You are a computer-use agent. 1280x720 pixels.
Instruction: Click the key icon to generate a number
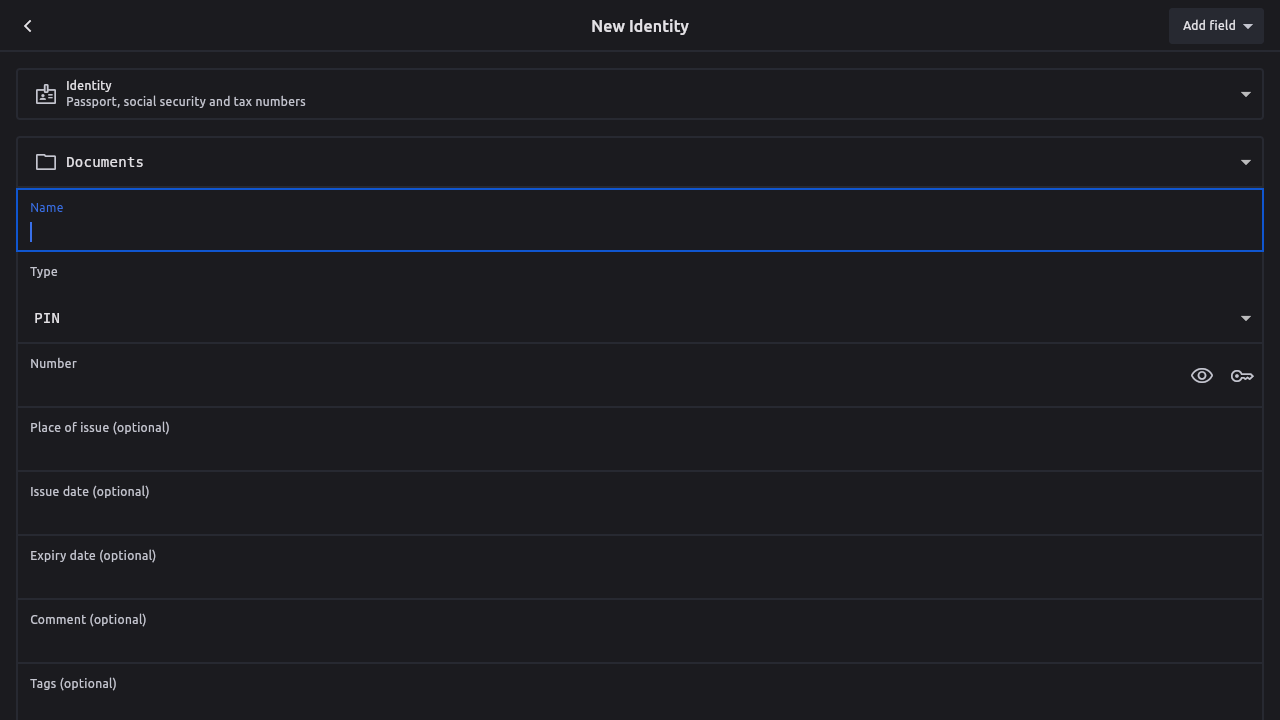pos(1242,376)
